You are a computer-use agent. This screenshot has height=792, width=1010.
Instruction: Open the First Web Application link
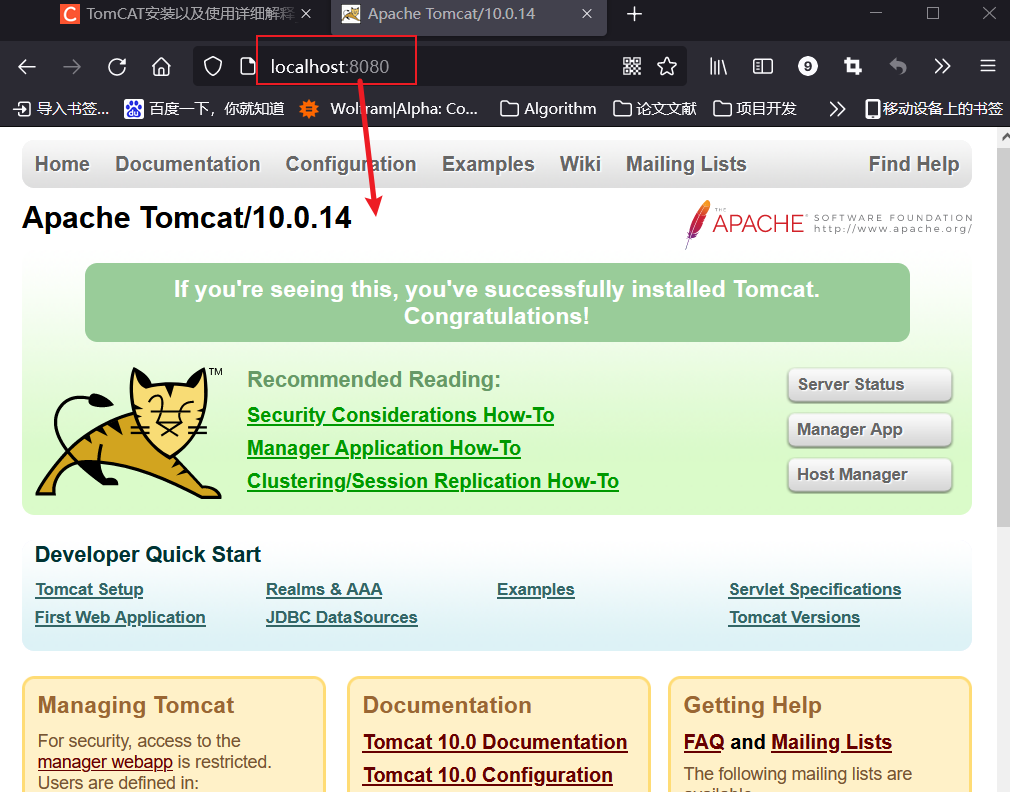[120, 618]
